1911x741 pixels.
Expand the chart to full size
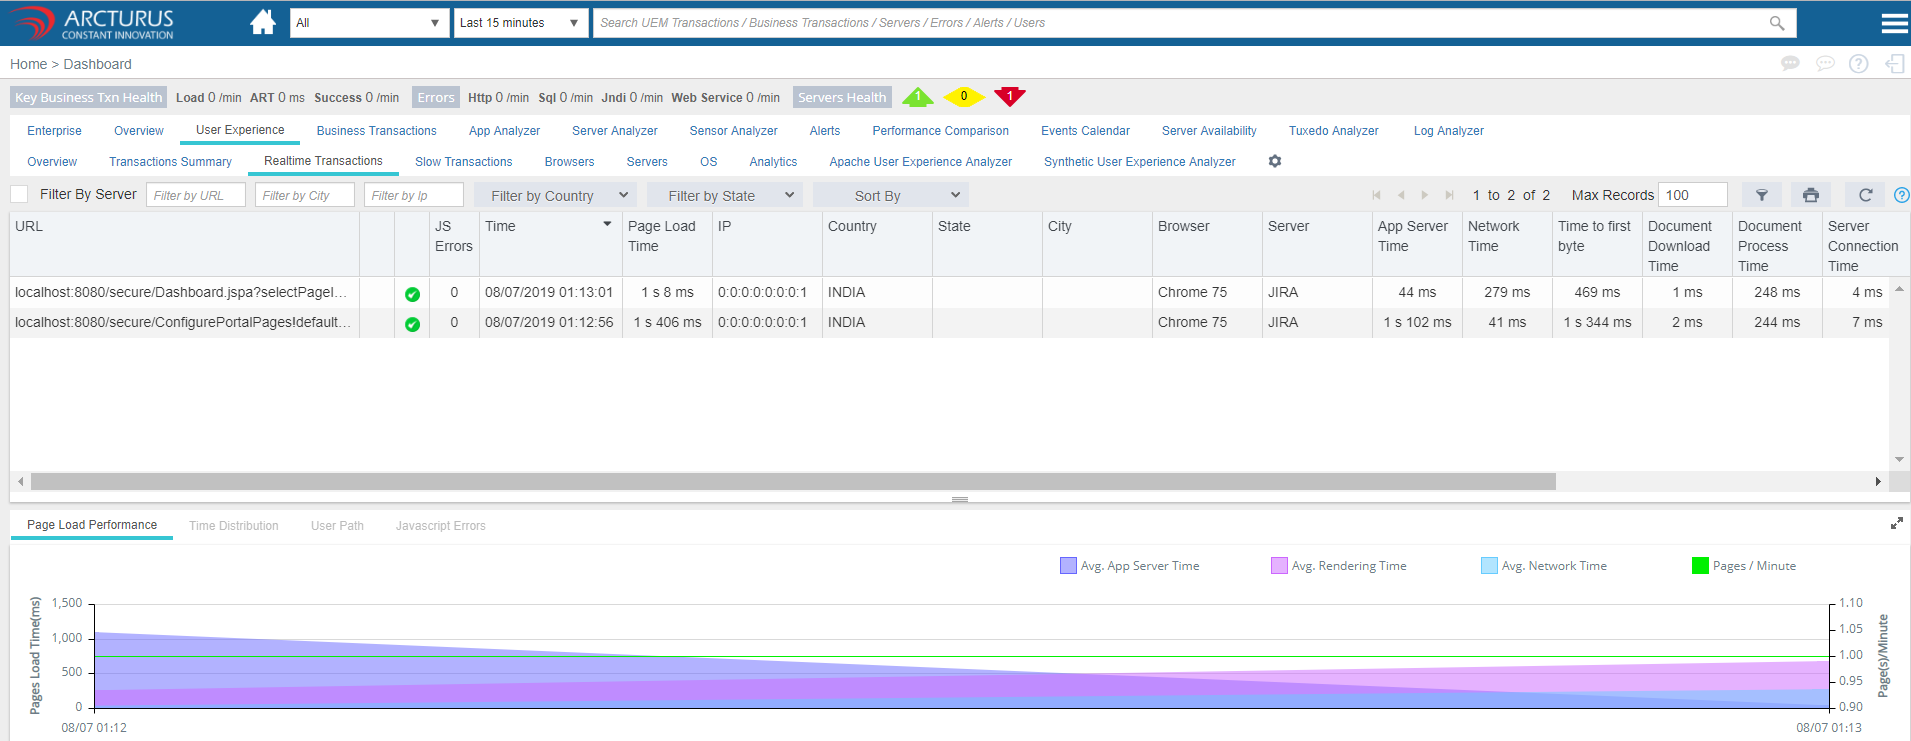tap(1896, 523)
